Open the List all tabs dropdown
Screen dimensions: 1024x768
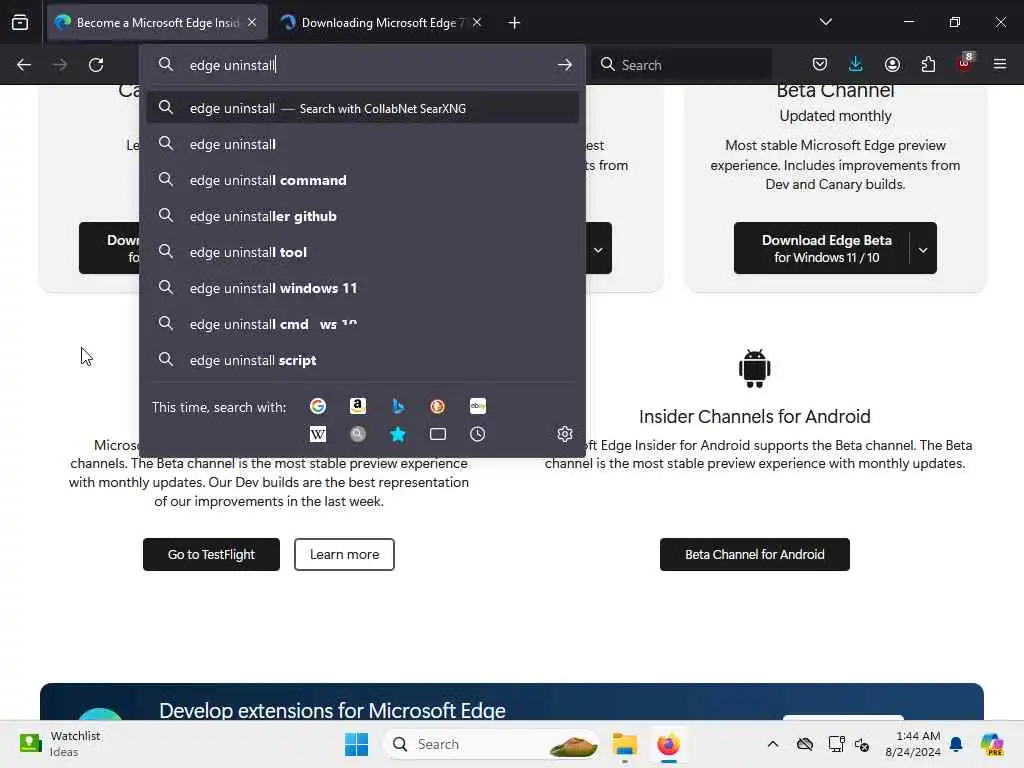coord(825,22)
